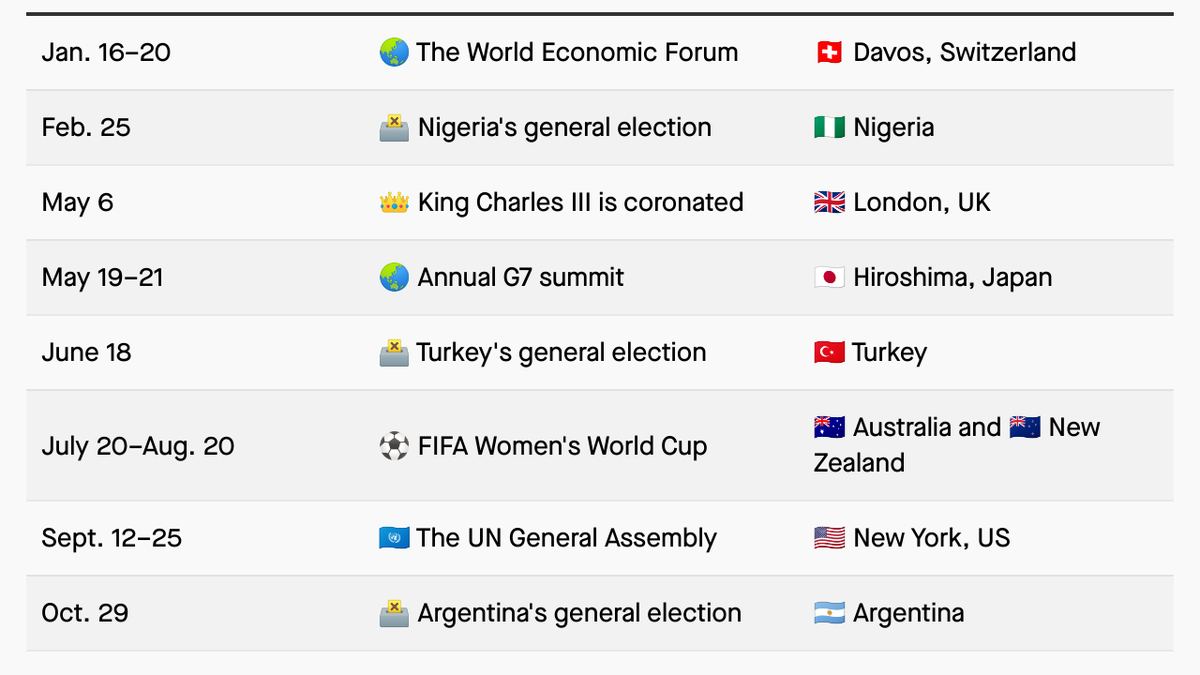This screenshot has height=675, width=1200.
Task: Click the soccer ball icon for FIFA
Action: pyautogui.click(x=394, y=446)
